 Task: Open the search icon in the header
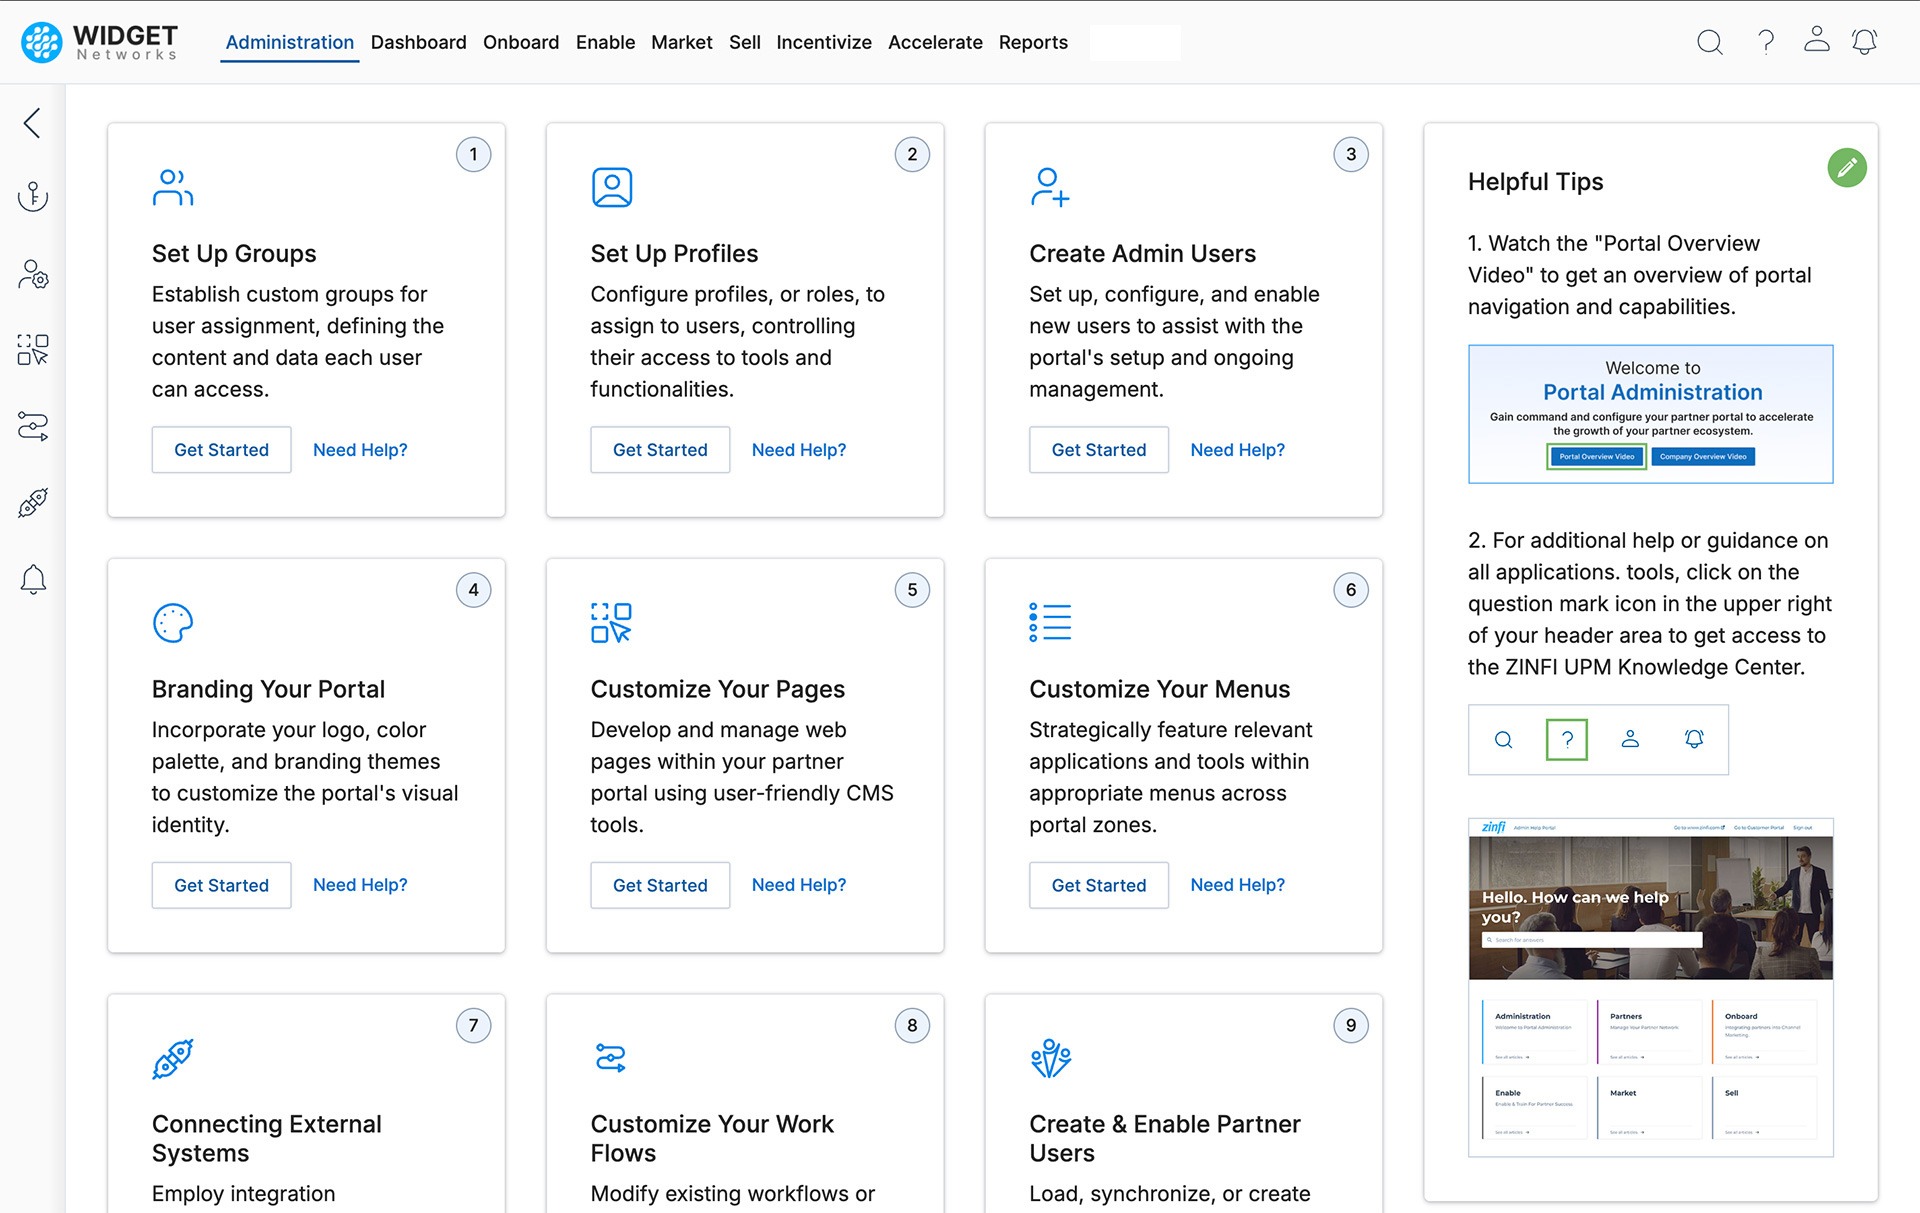1709,42
